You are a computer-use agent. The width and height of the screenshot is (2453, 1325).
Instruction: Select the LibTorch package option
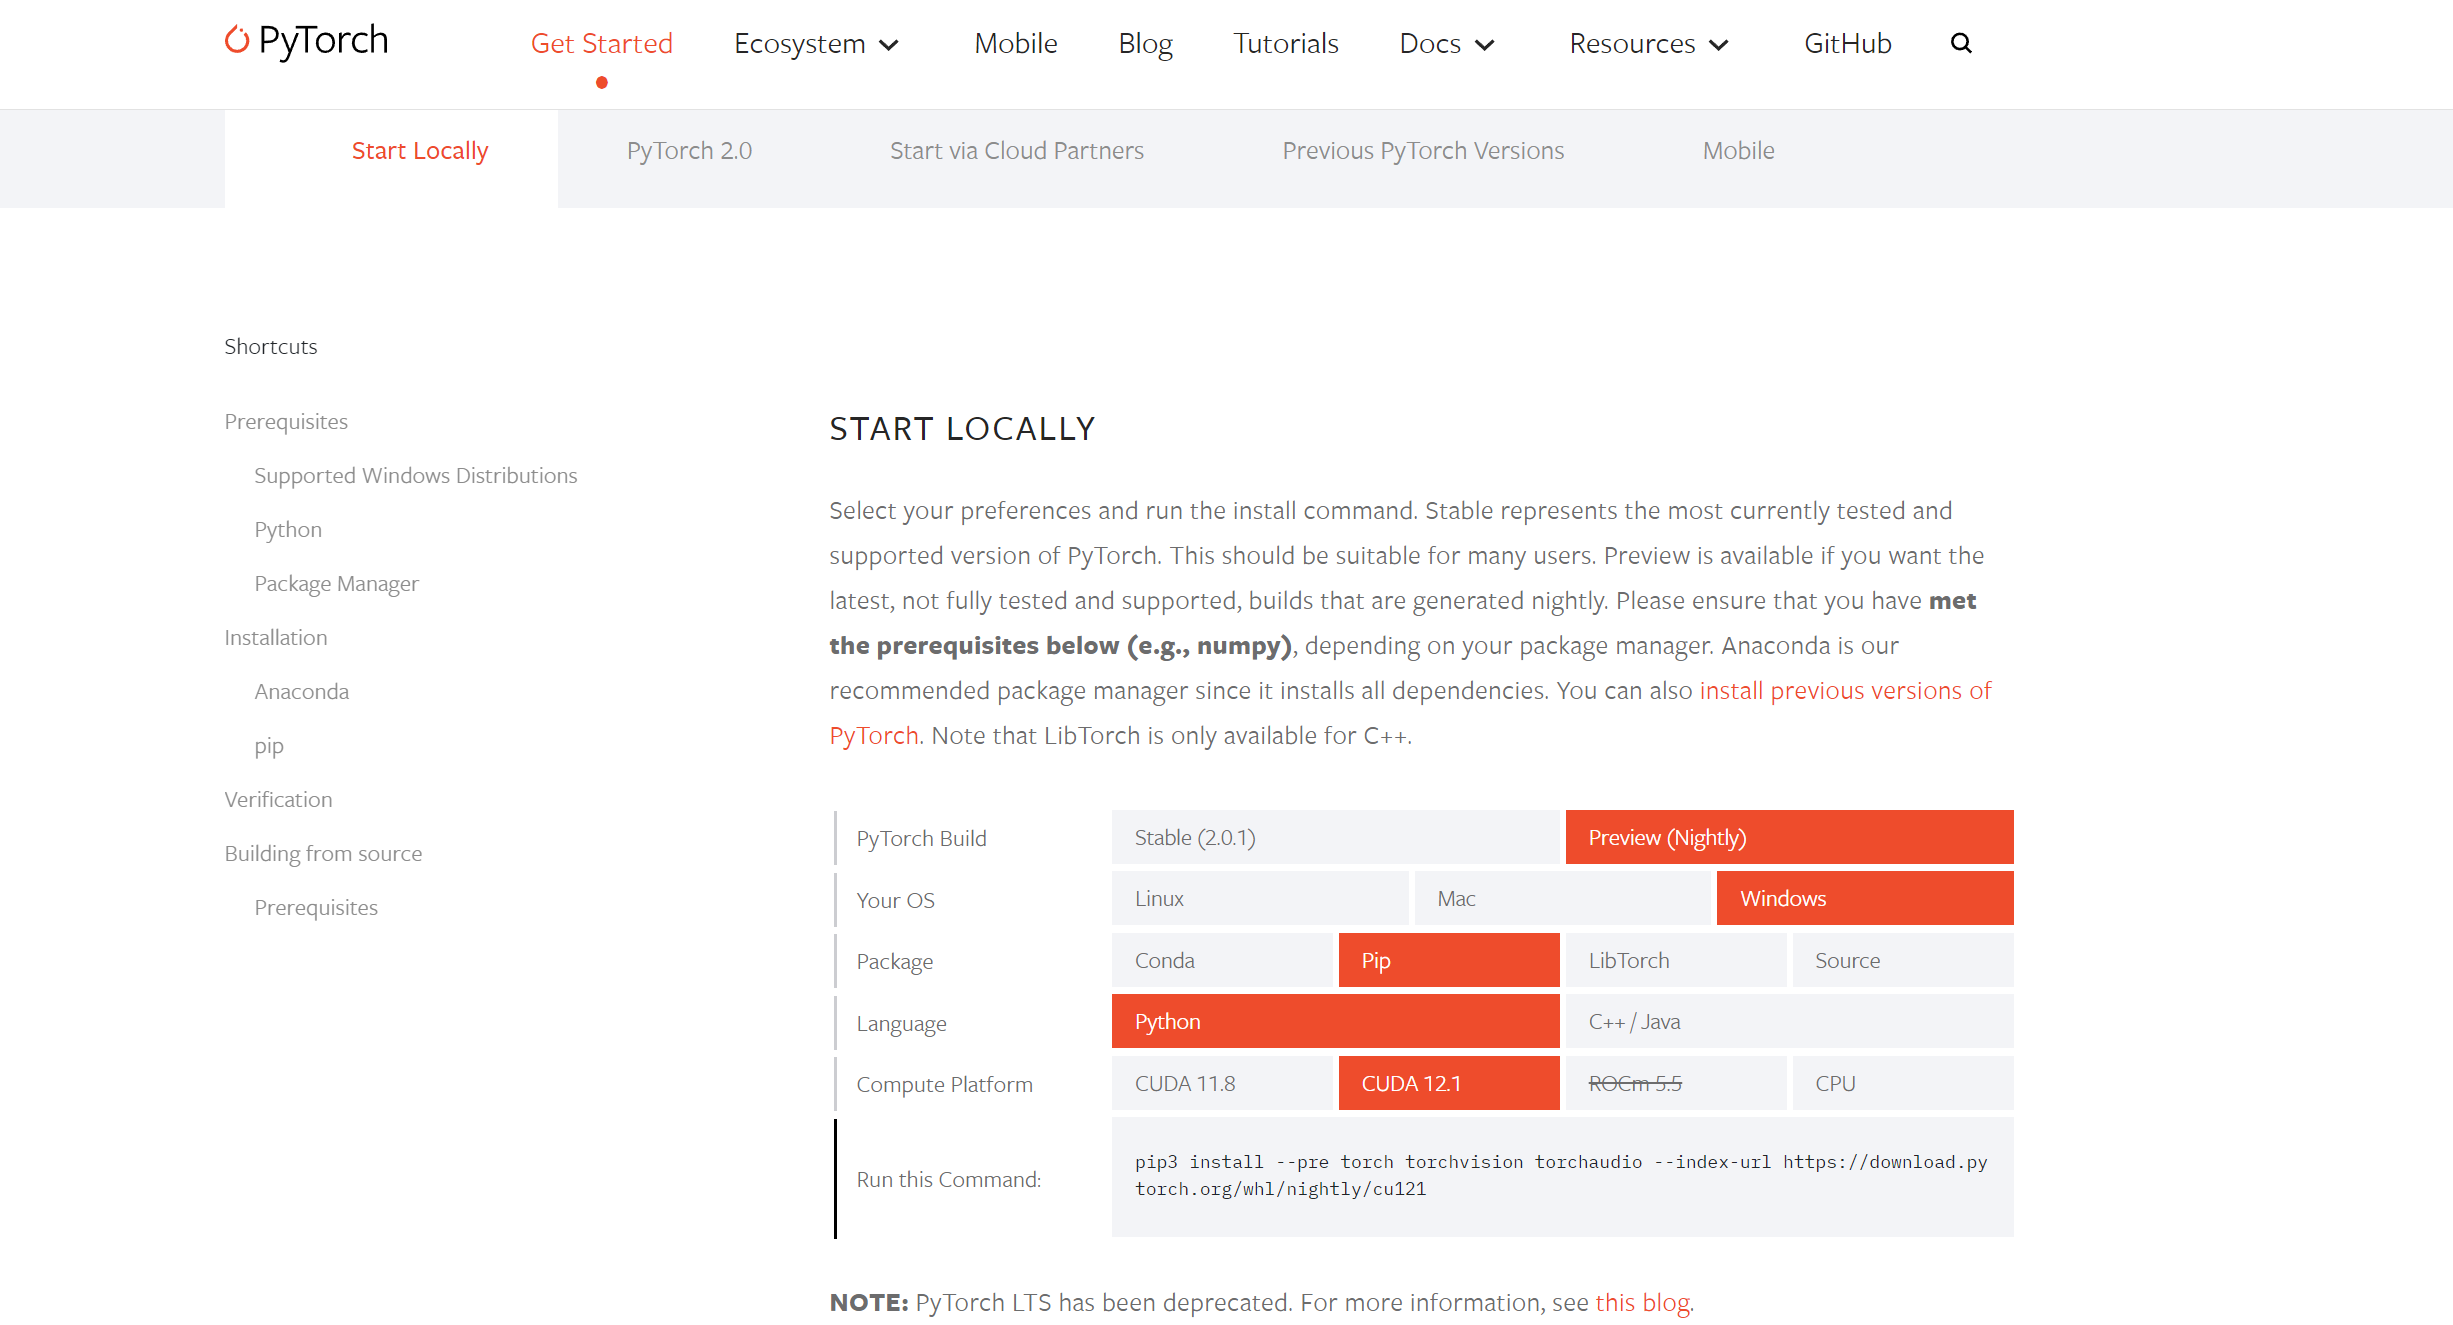coord(1676,960)
